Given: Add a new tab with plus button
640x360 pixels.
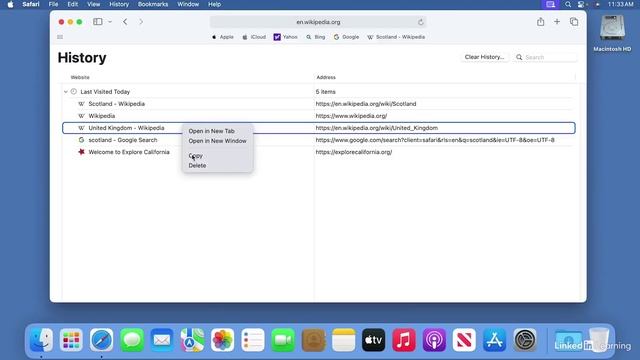Looking at the screenshot, I should point(557,22).
